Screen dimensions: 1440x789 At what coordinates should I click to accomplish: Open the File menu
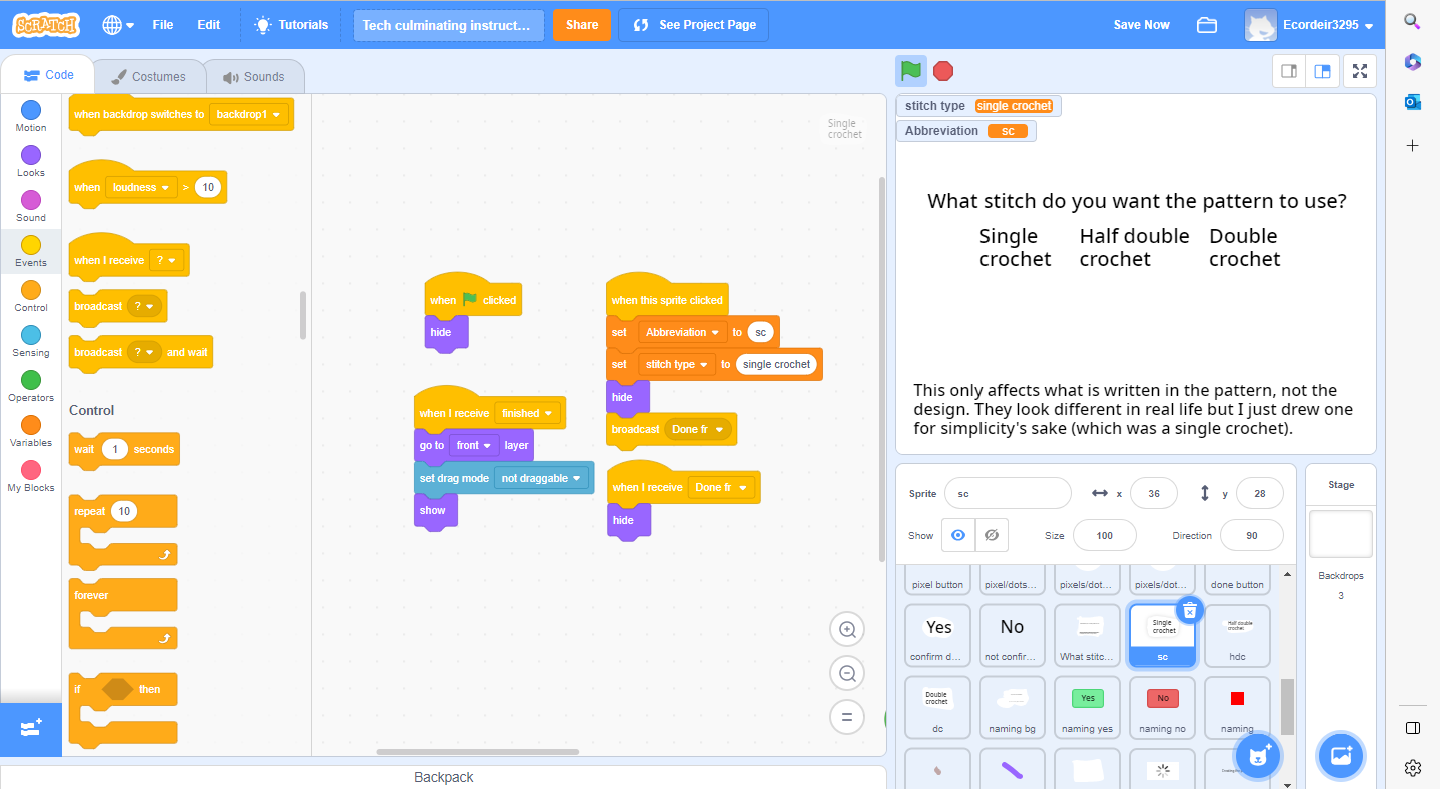163,25
